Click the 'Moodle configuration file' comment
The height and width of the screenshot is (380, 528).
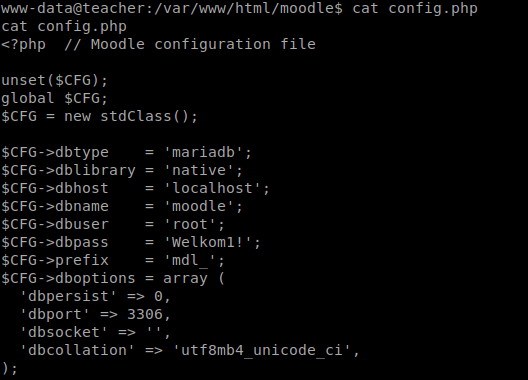(x=203, y=44)
